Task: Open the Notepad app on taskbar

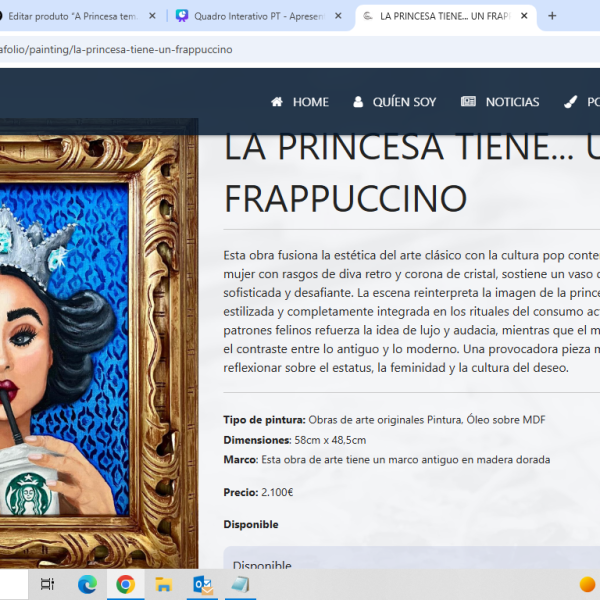Action: click(x=241, y=584)
